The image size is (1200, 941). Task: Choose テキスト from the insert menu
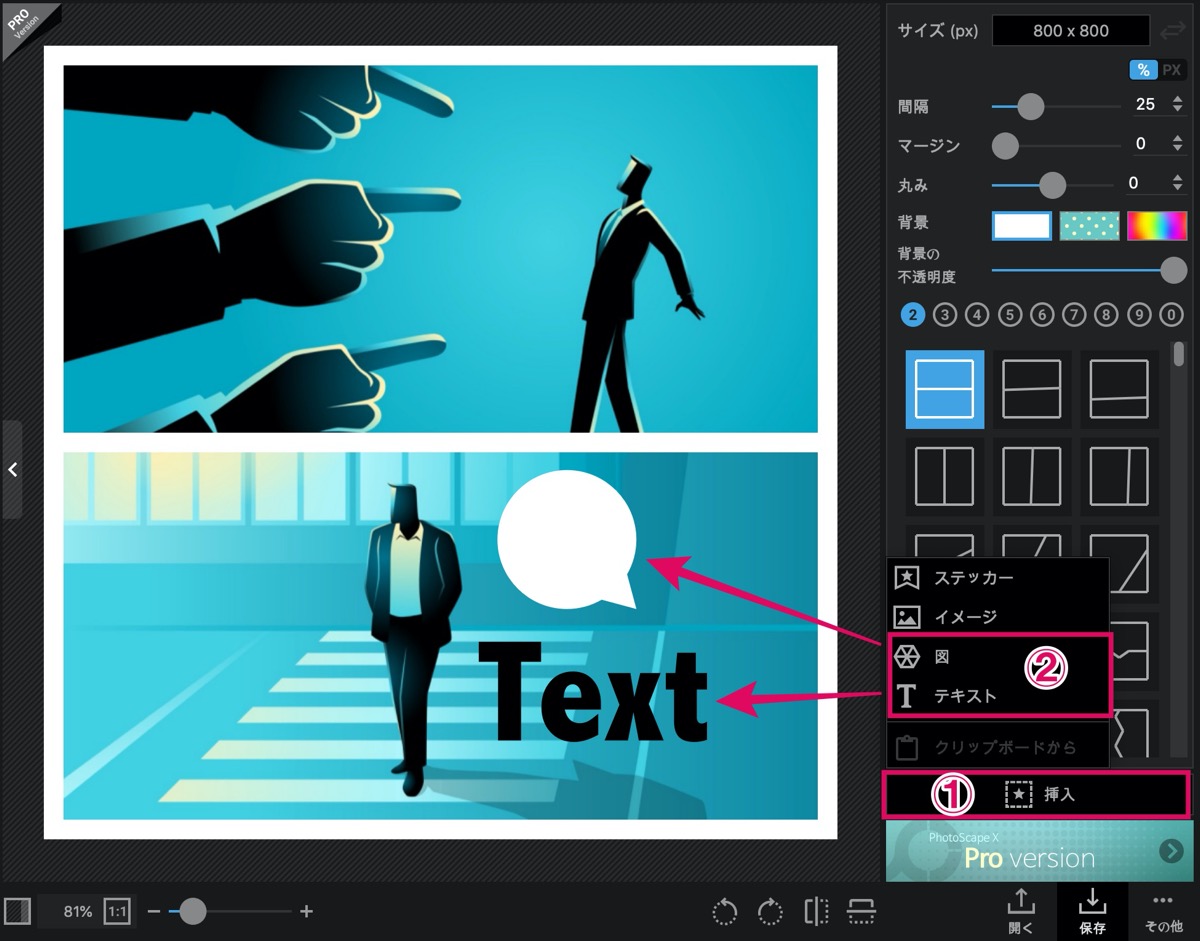[998, 696]
